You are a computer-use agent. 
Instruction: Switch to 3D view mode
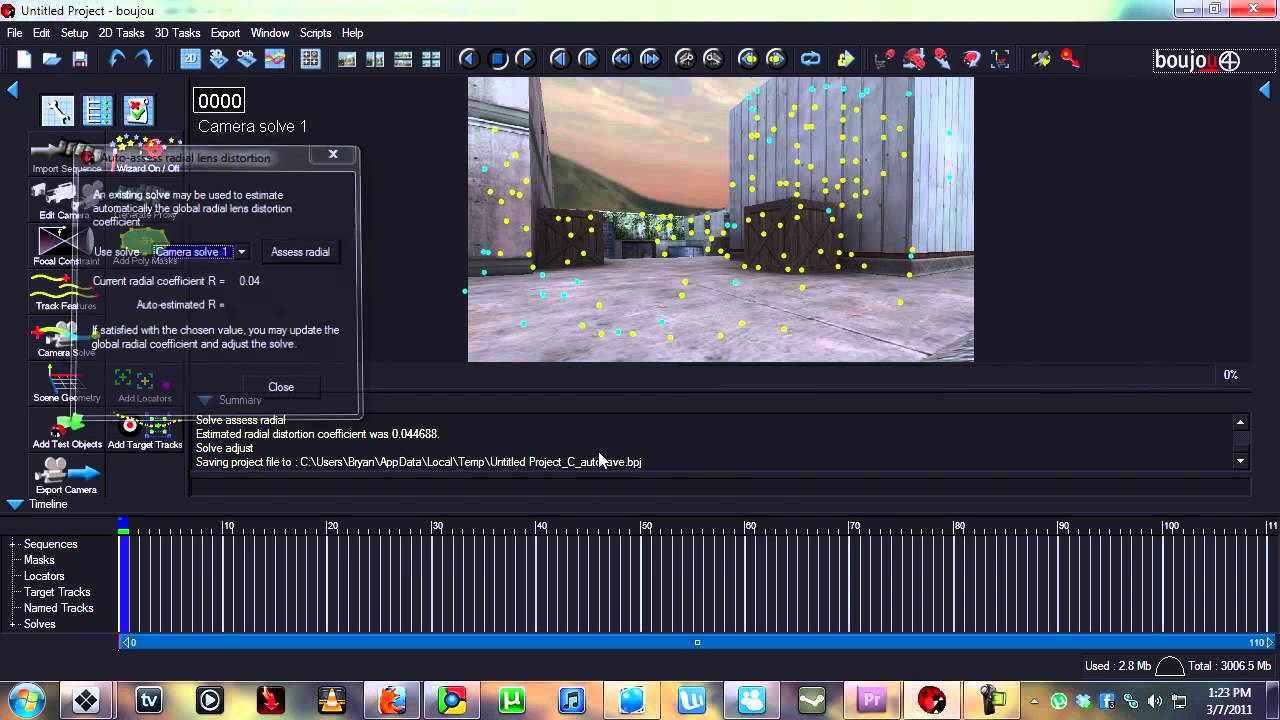[218, 60]
